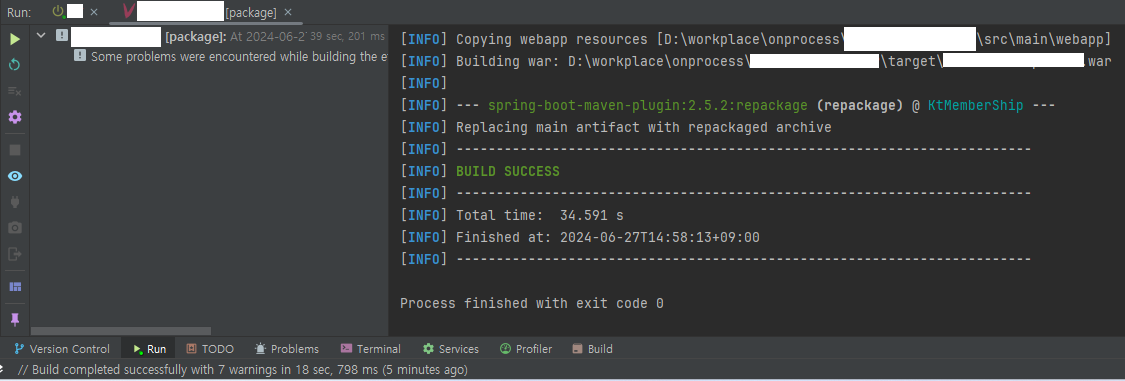This screenshot has height=381, width=1125.
Task: Click the spring-boot-maven-plugin:2.5.2:repackage text
Action: [649, 105]
